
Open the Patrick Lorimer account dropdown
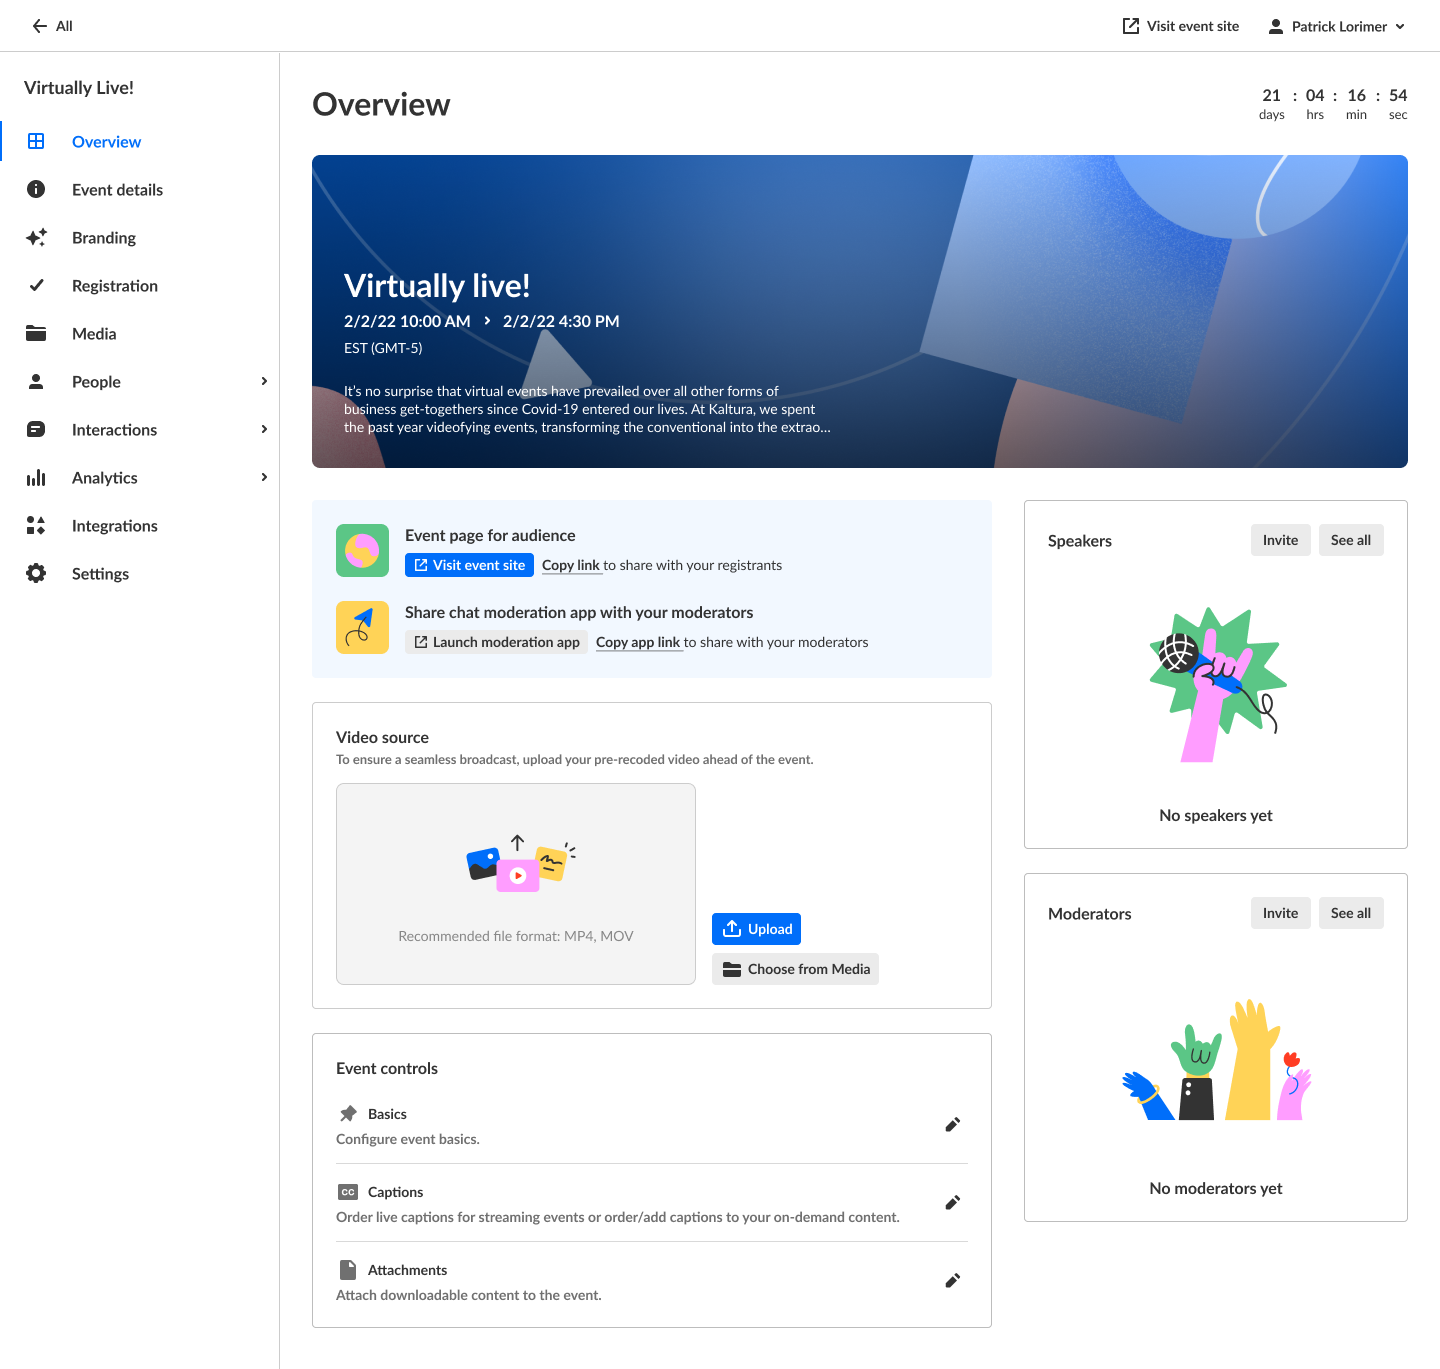point(1336,26)
